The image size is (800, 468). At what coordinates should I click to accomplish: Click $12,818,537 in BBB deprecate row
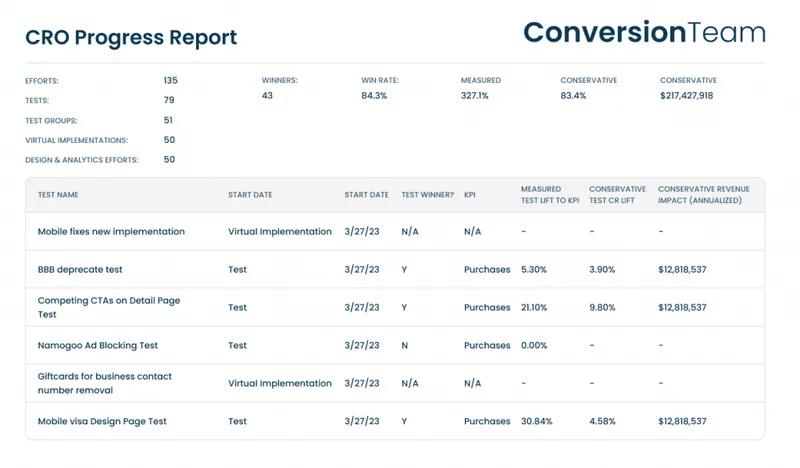[682, 269]
